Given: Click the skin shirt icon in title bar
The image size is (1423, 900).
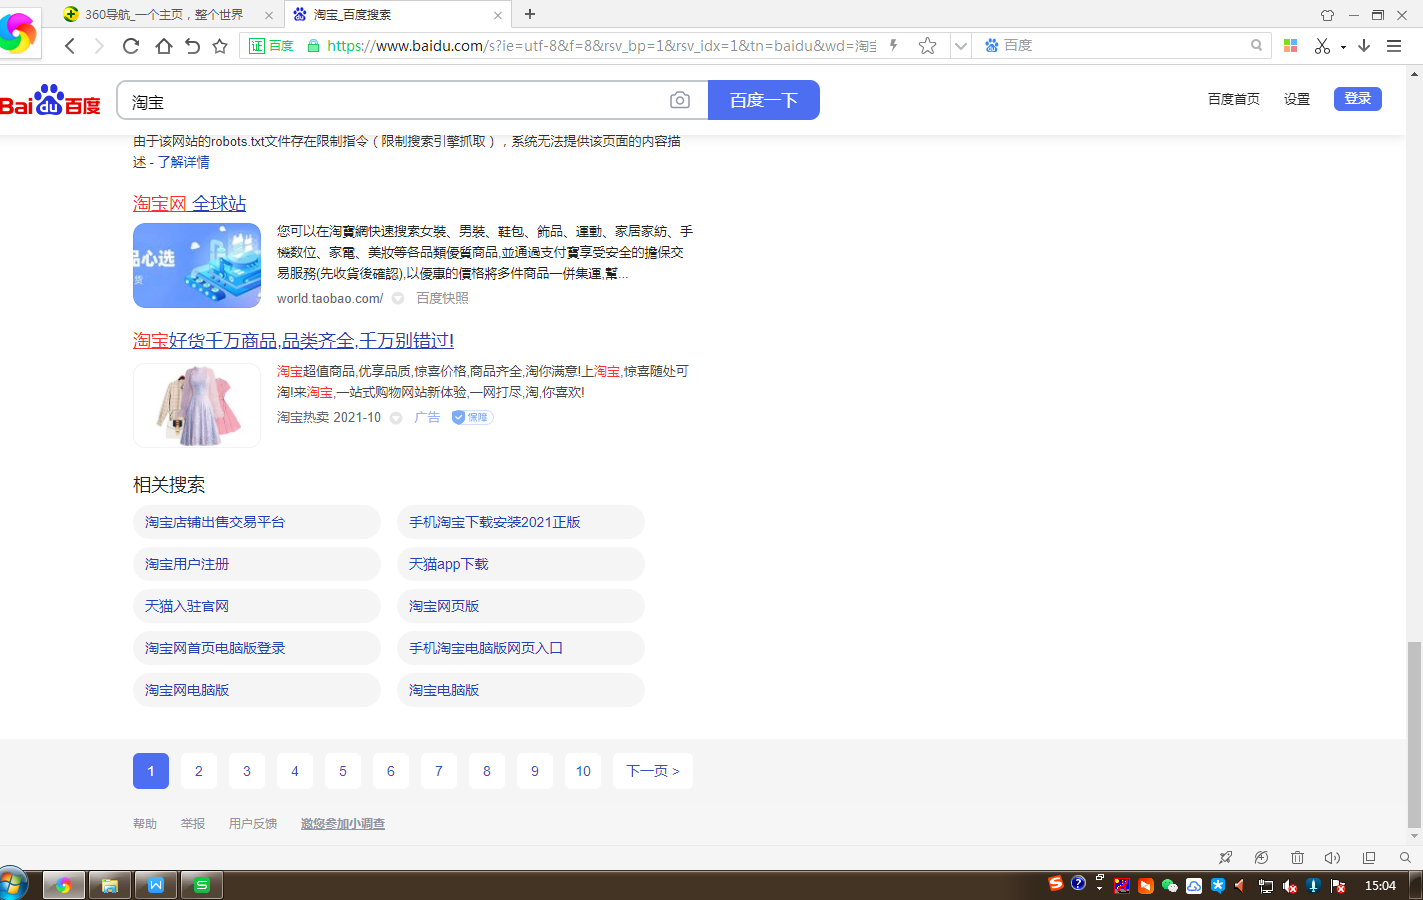Looking at the screenshot, I should click(1327, 15).
